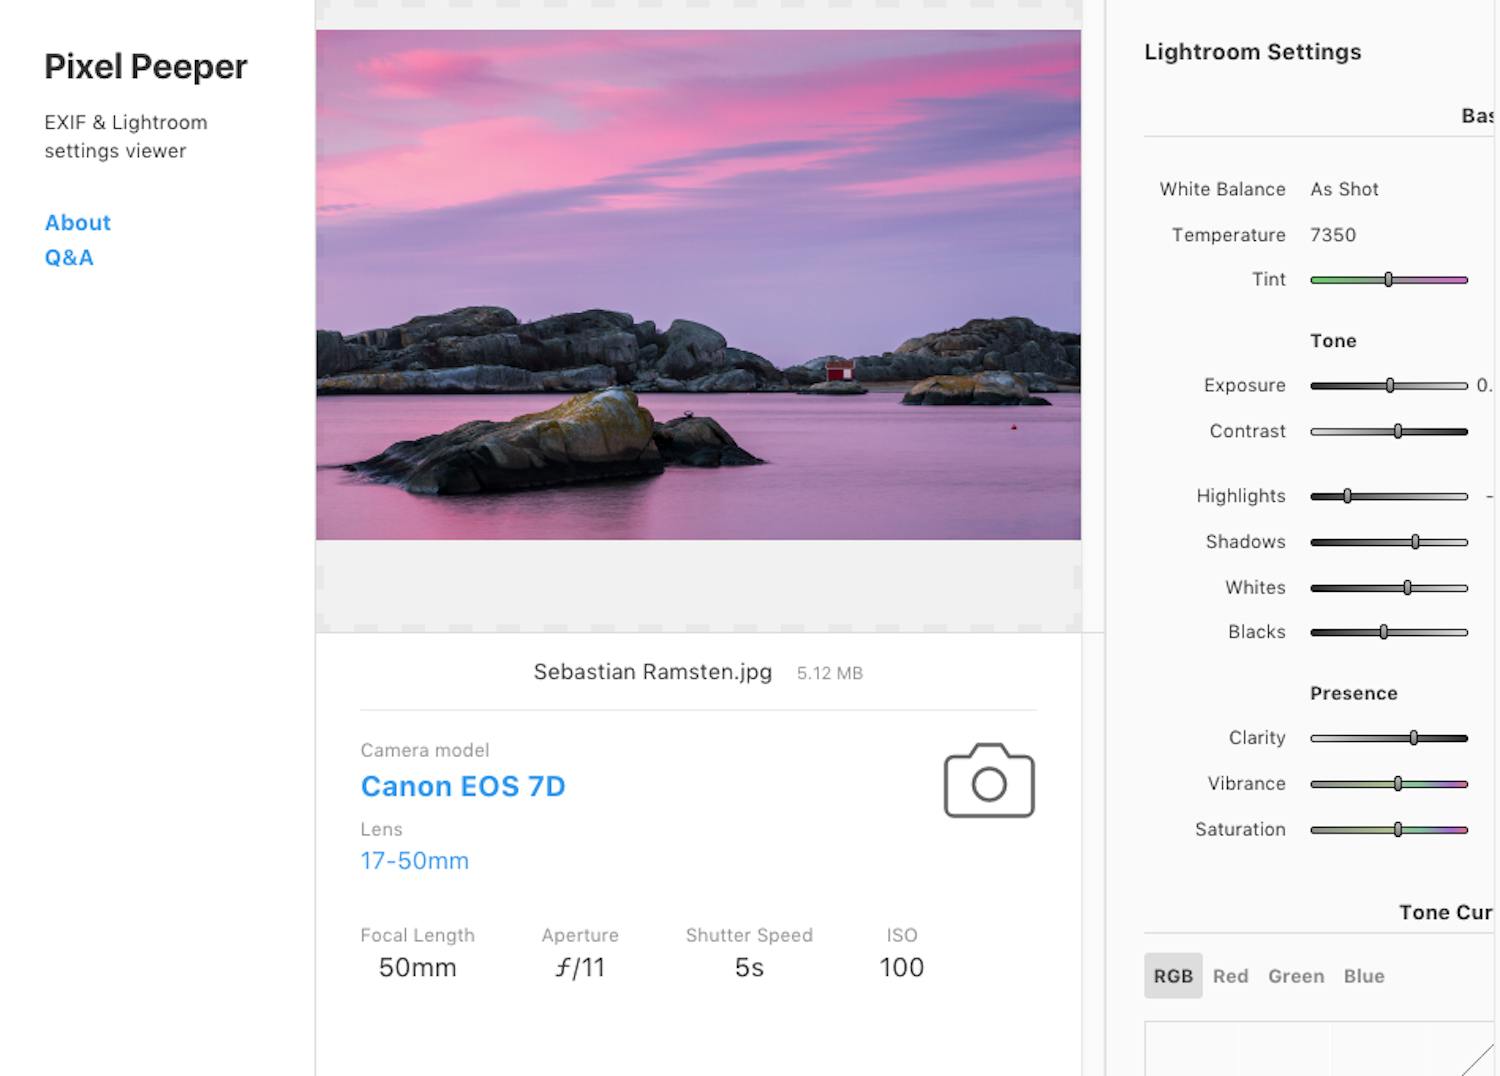Image resolution: width=1500 pixels, height=1076 pixels.
Task: Adjust the Saturation slider
Action: point(1398,829)
